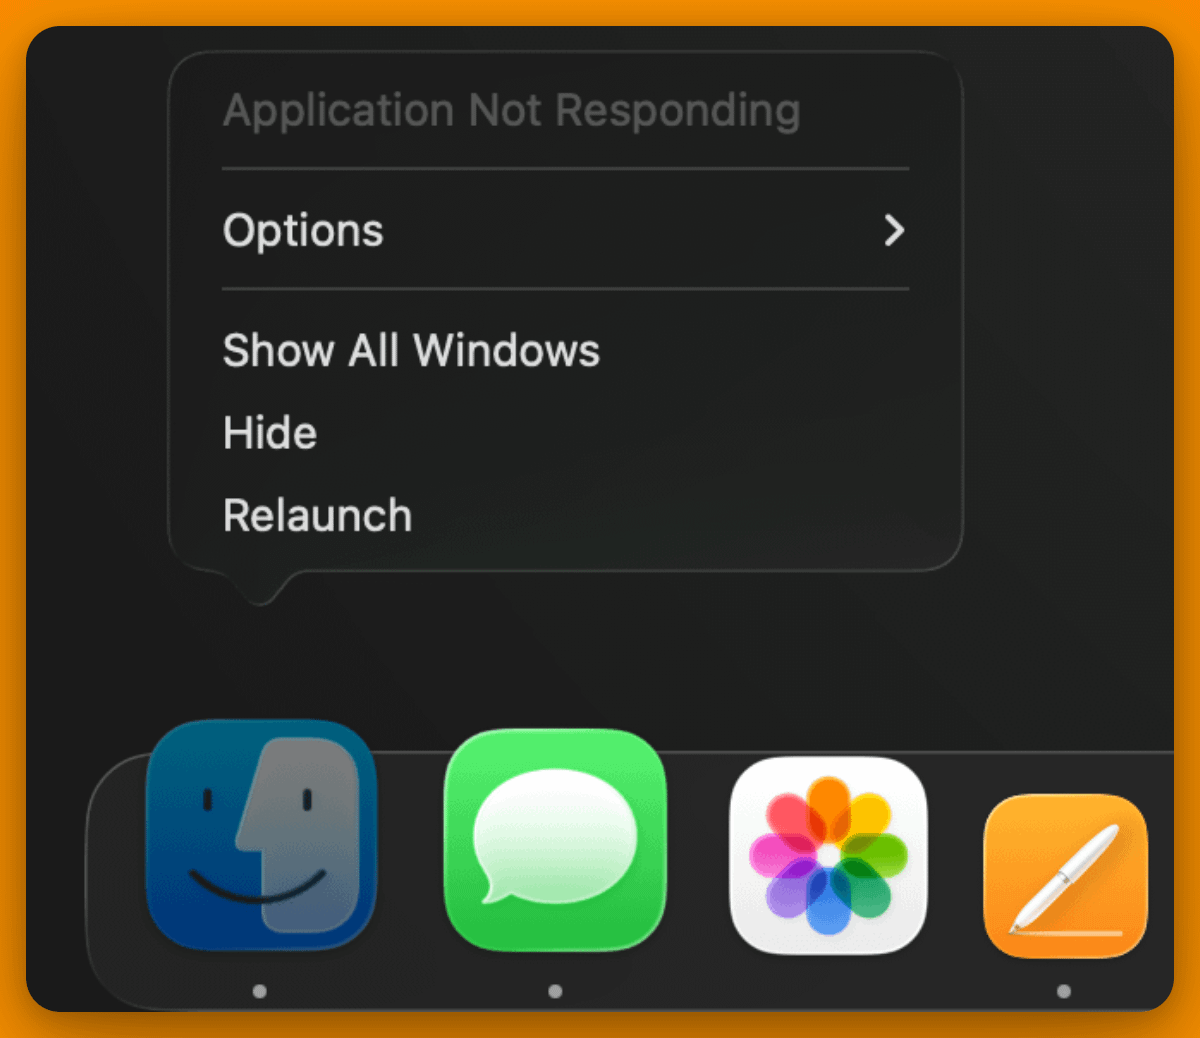Open the Photos app in the Dock
The width and height of the screenshot is (1200, 1038).
[828, 856]
